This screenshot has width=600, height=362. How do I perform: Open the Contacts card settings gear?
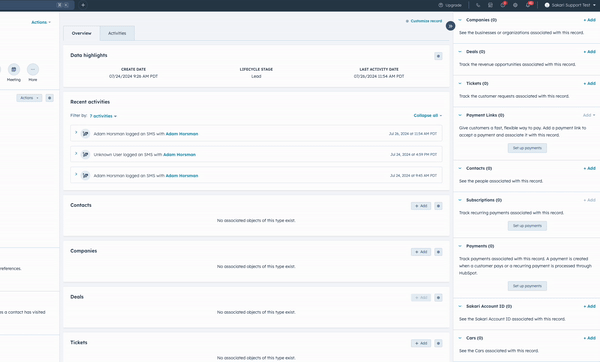[x=439, y=206]
